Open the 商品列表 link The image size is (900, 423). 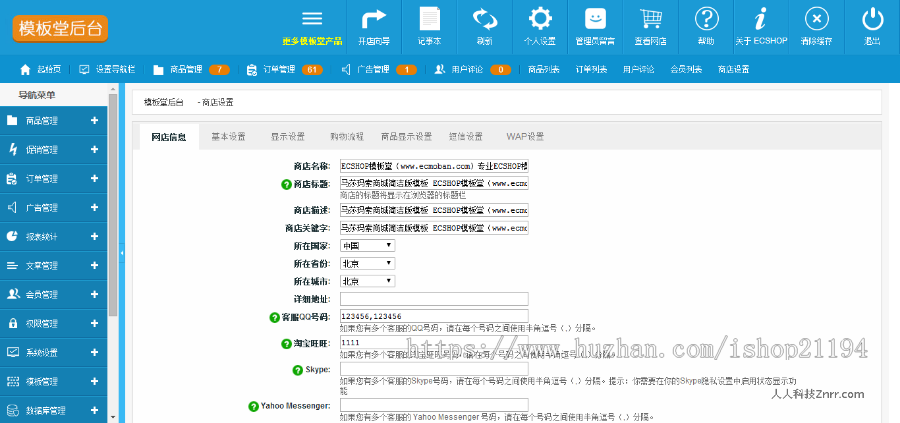pos(544,69)
